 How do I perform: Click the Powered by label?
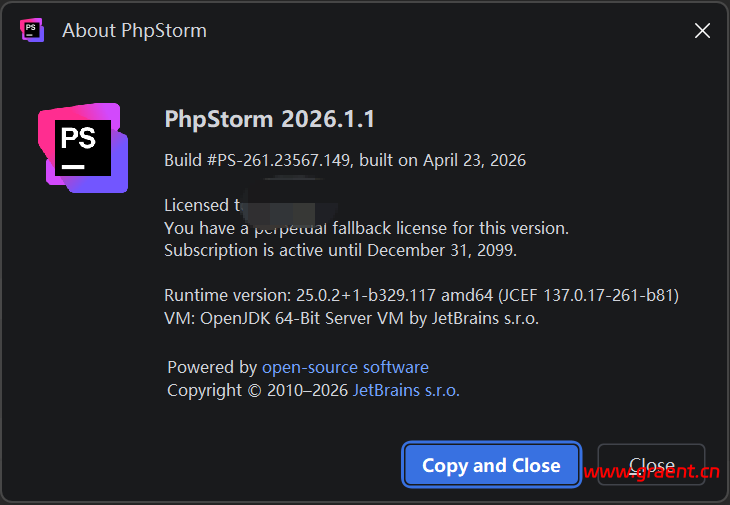tap(212, 367)
